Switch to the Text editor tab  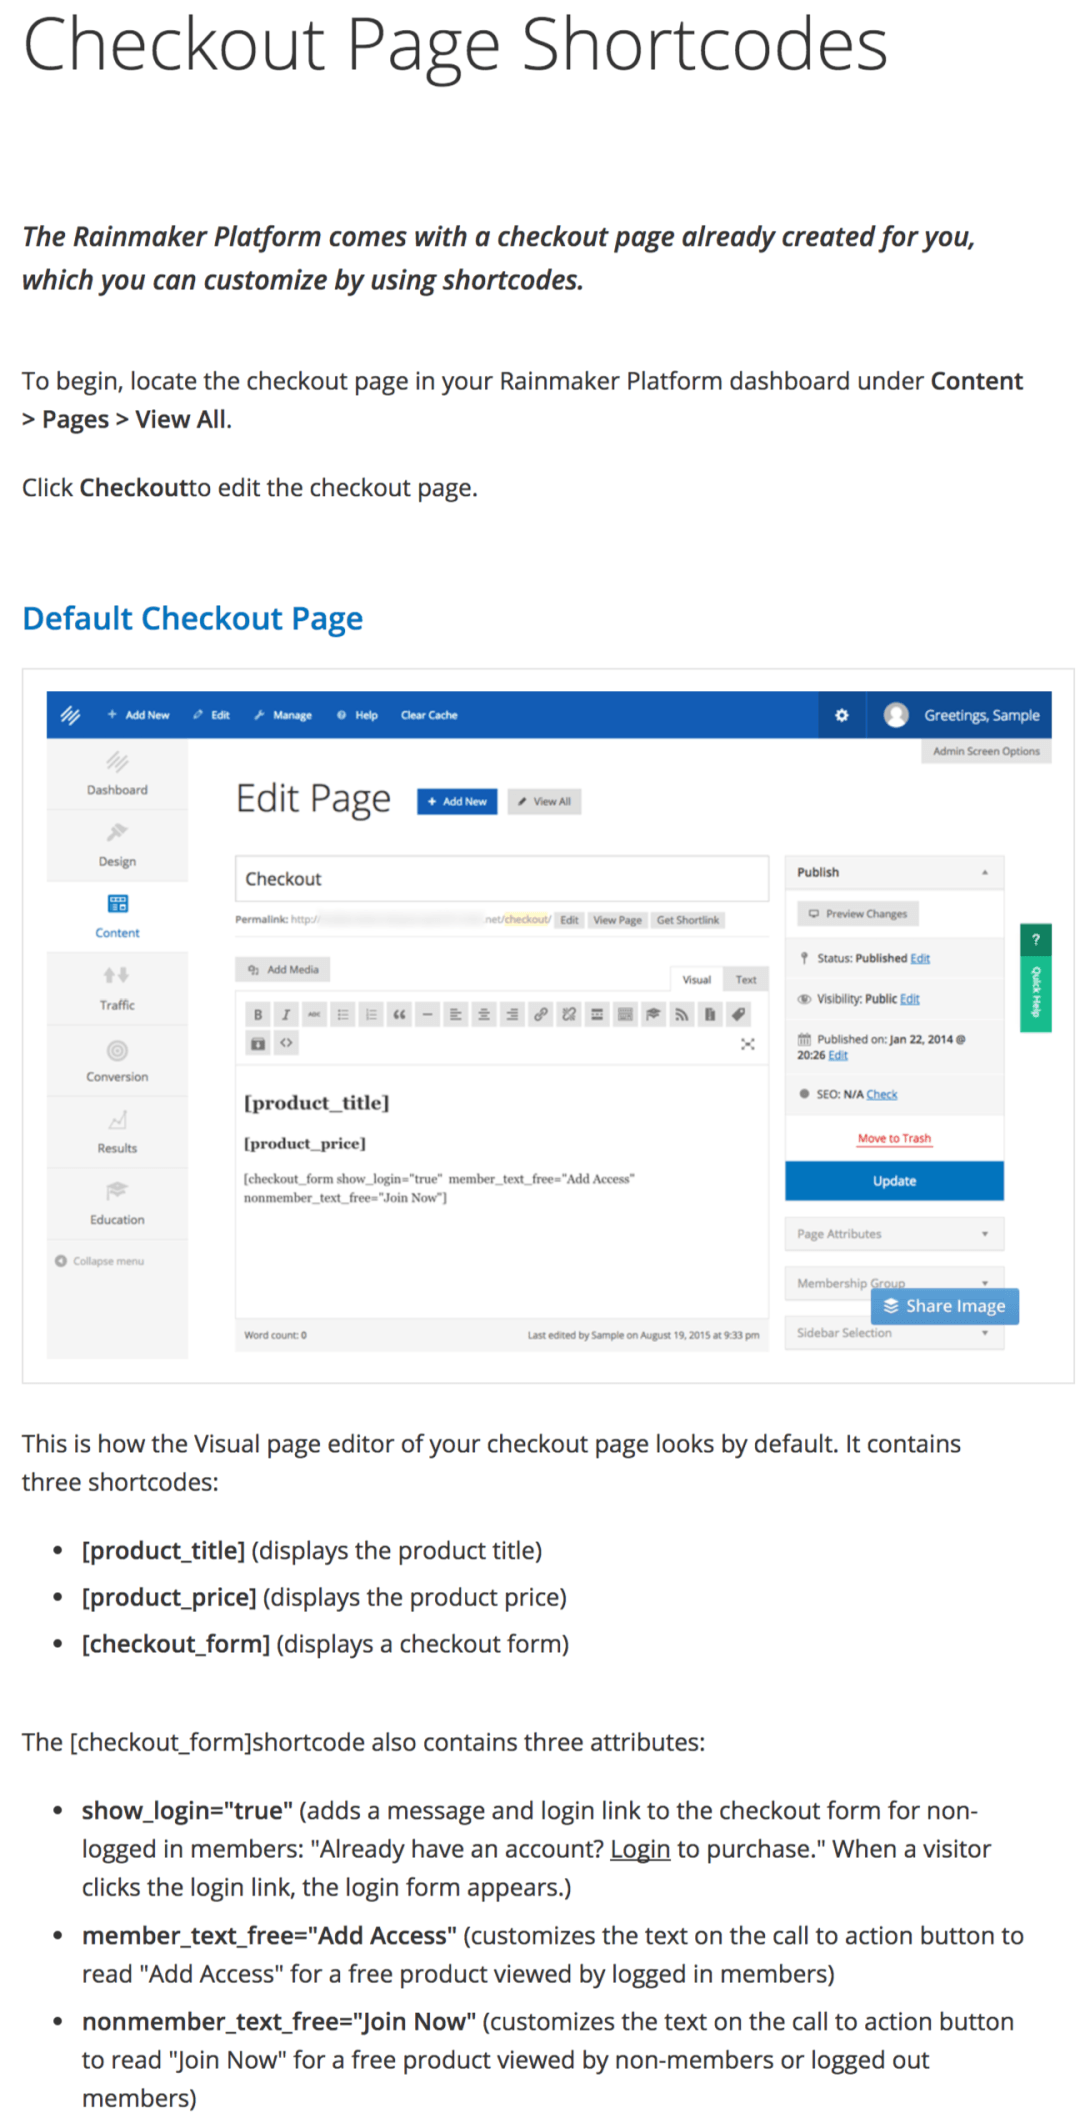pos(746,979)
